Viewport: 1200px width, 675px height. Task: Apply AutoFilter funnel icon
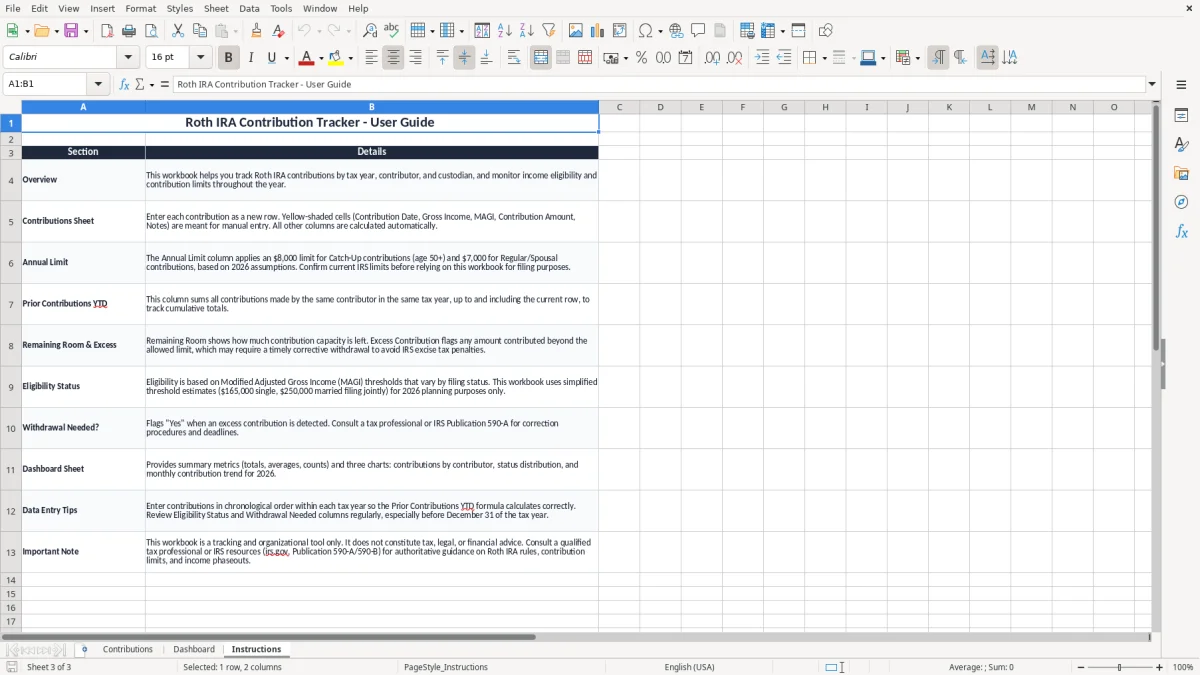pyautogui.click(x=548, y=31)
